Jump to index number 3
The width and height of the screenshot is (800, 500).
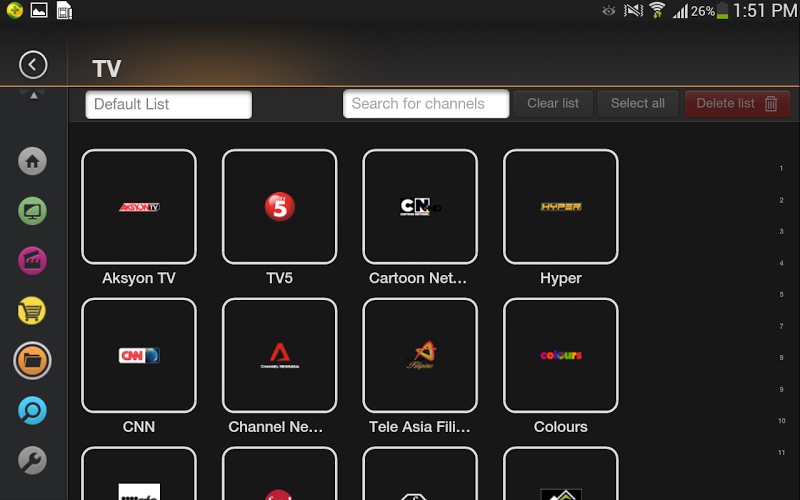[x=781, y=232]
